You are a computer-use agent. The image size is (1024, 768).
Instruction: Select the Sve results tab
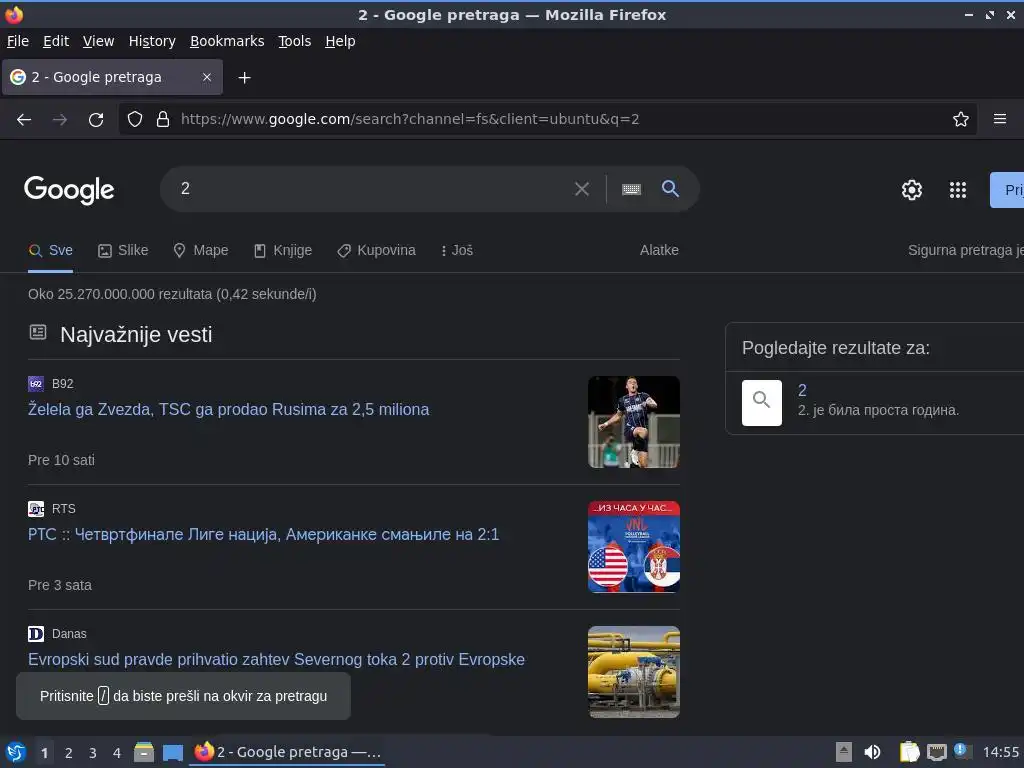50,250
